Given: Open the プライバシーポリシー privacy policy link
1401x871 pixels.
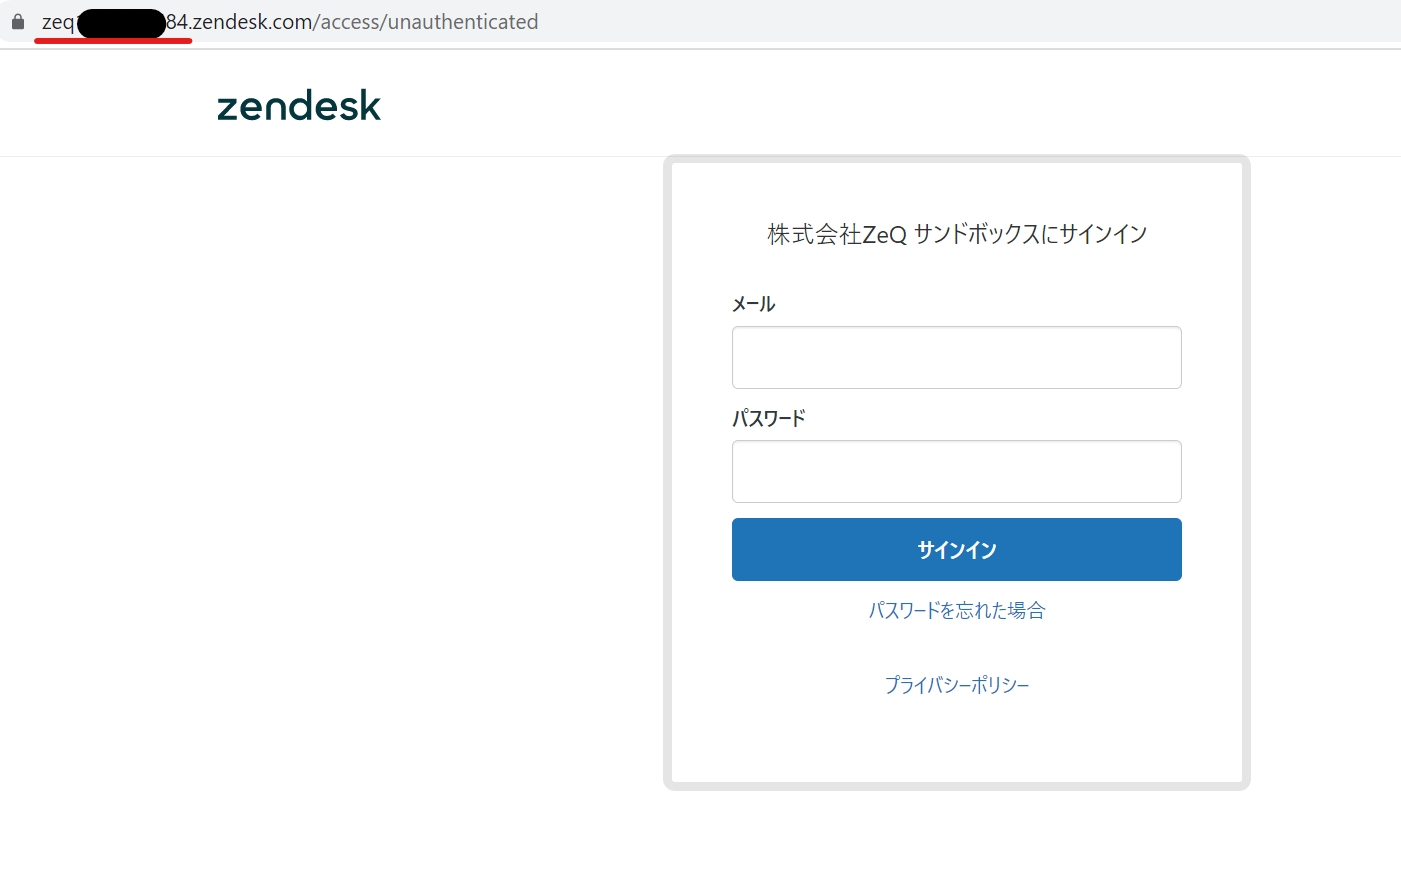Looking at the screenshot, I should click(x=955, y=684).
